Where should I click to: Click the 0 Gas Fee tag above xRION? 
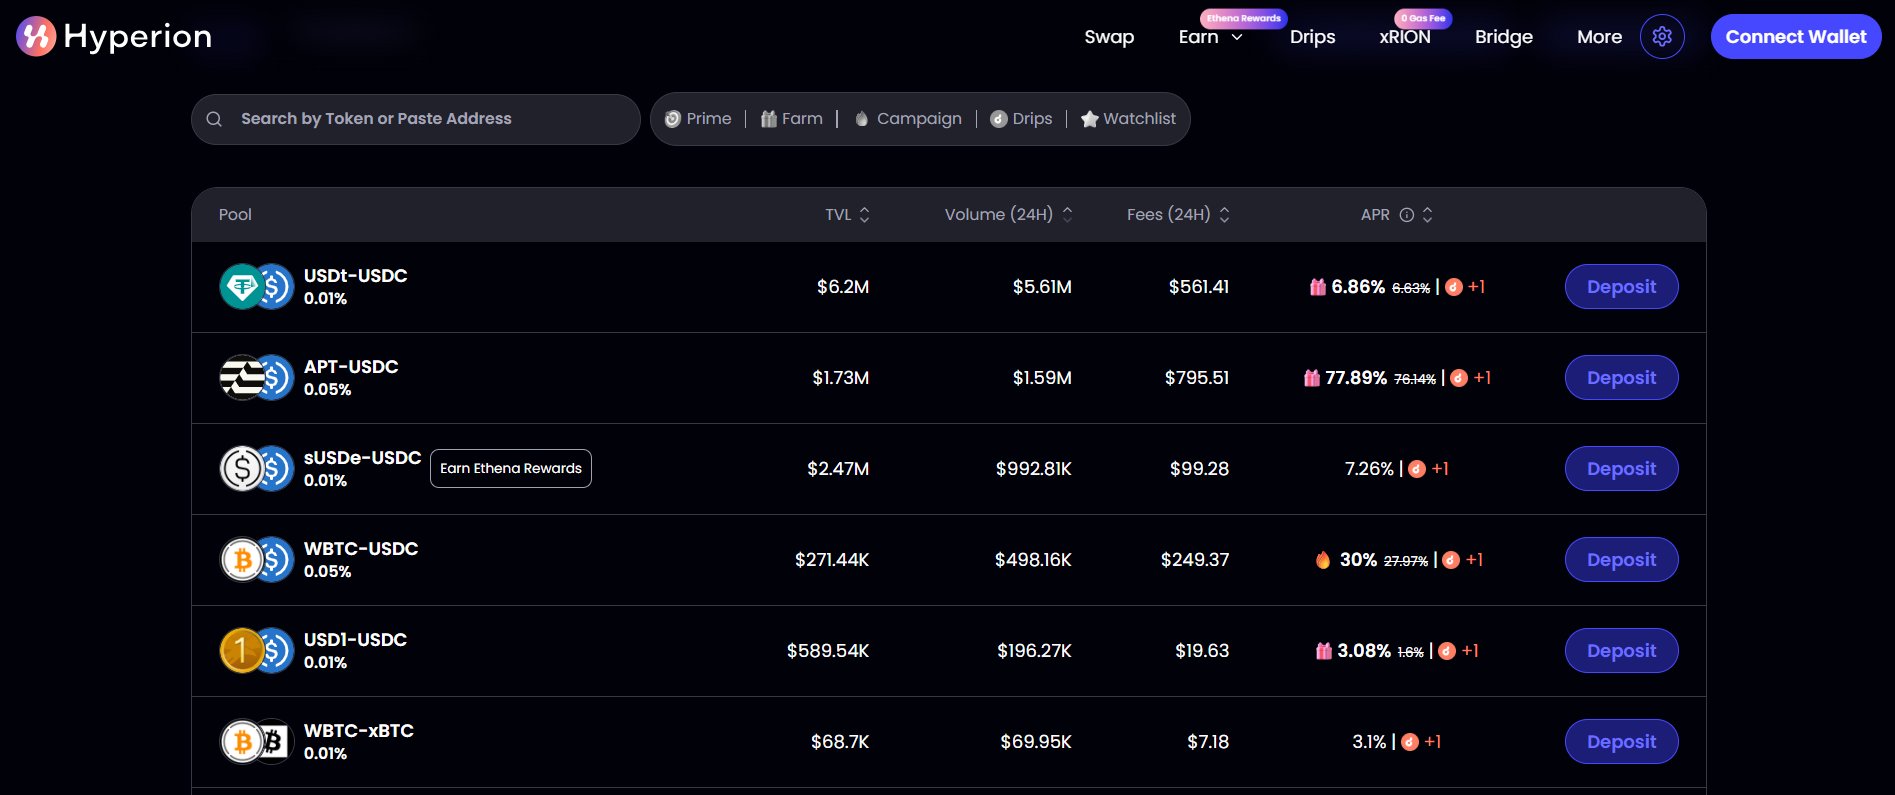pos(1423,18)
